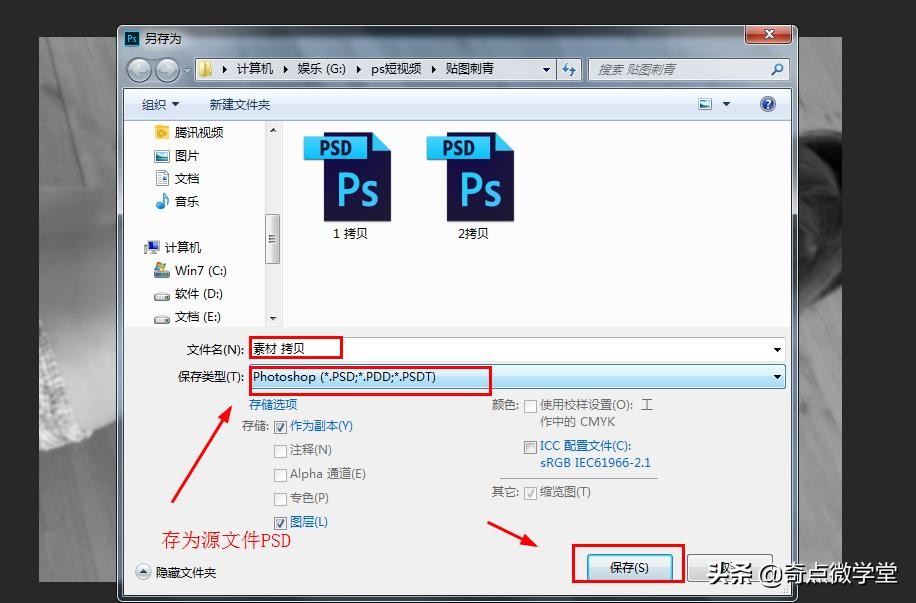The width and height of the screenshot is (916, 603).
Task: Open the 保存类型 format dropdown
Action: (778, 377)
